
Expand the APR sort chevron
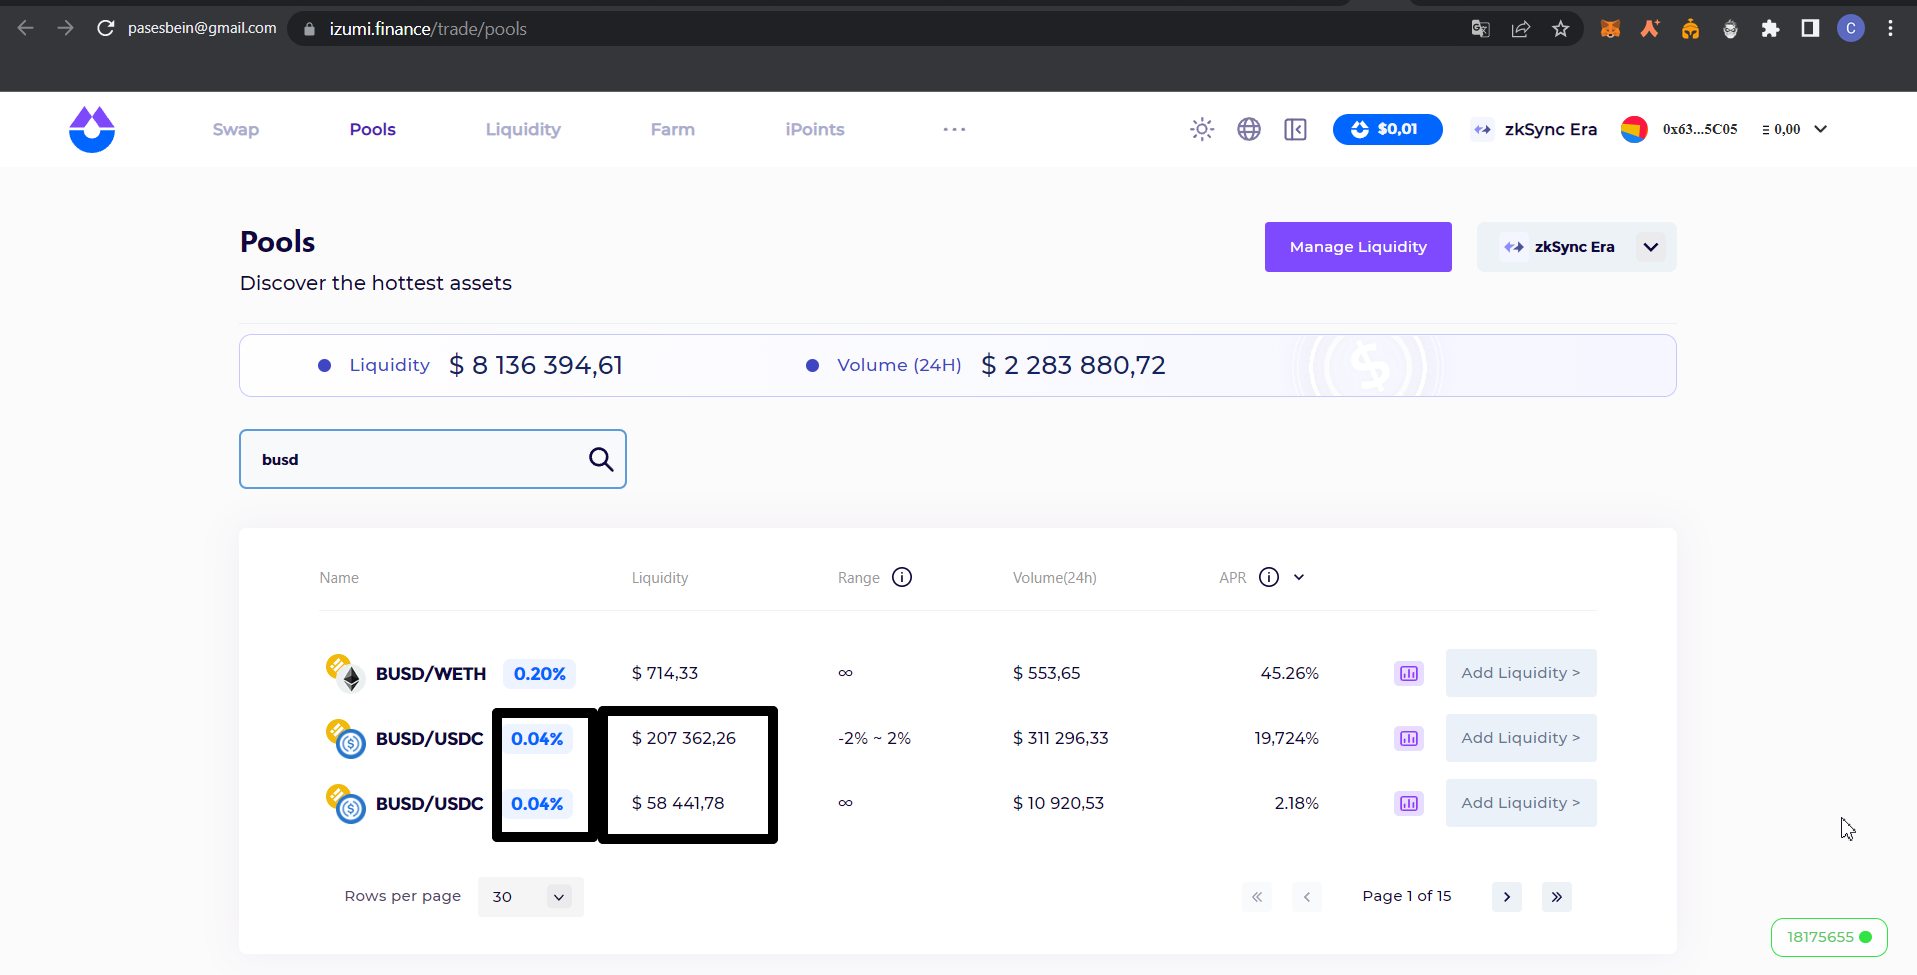point(1299,577)
